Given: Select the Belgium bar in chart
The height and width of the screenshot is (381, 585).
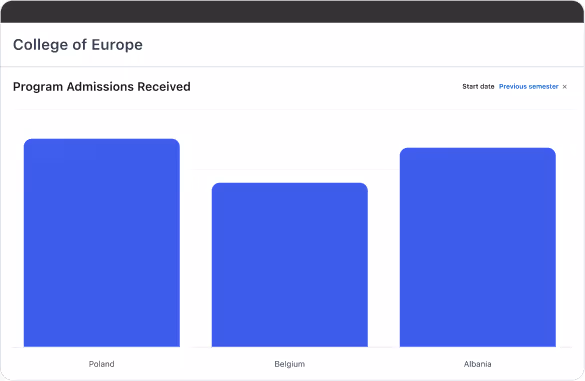Looking at the screenshot, I should (290, 265).
